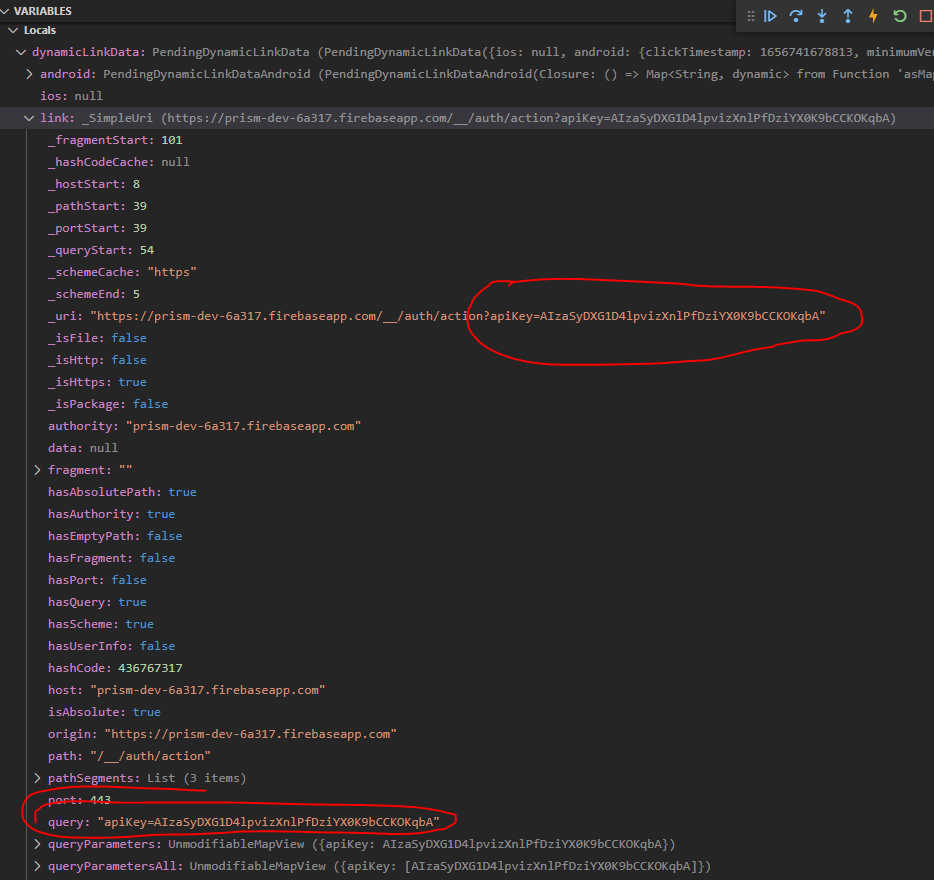
Task: Select the ios: null row
Action: pyautogui.click(x=467, y=96)
